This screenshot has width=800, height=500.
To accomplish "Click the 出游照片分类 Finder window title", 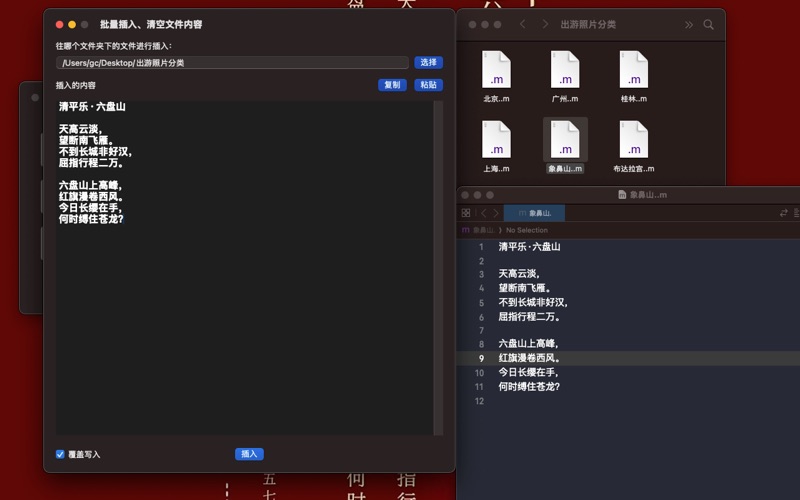I will pyautogui.click(x=588, y=24).
